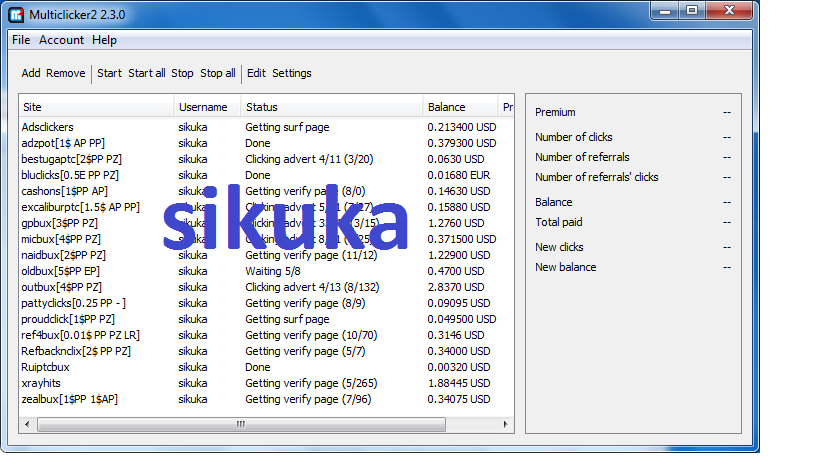Click the Remove toolbar button
This screenshot has height=460, width=816.
point(66,73)
